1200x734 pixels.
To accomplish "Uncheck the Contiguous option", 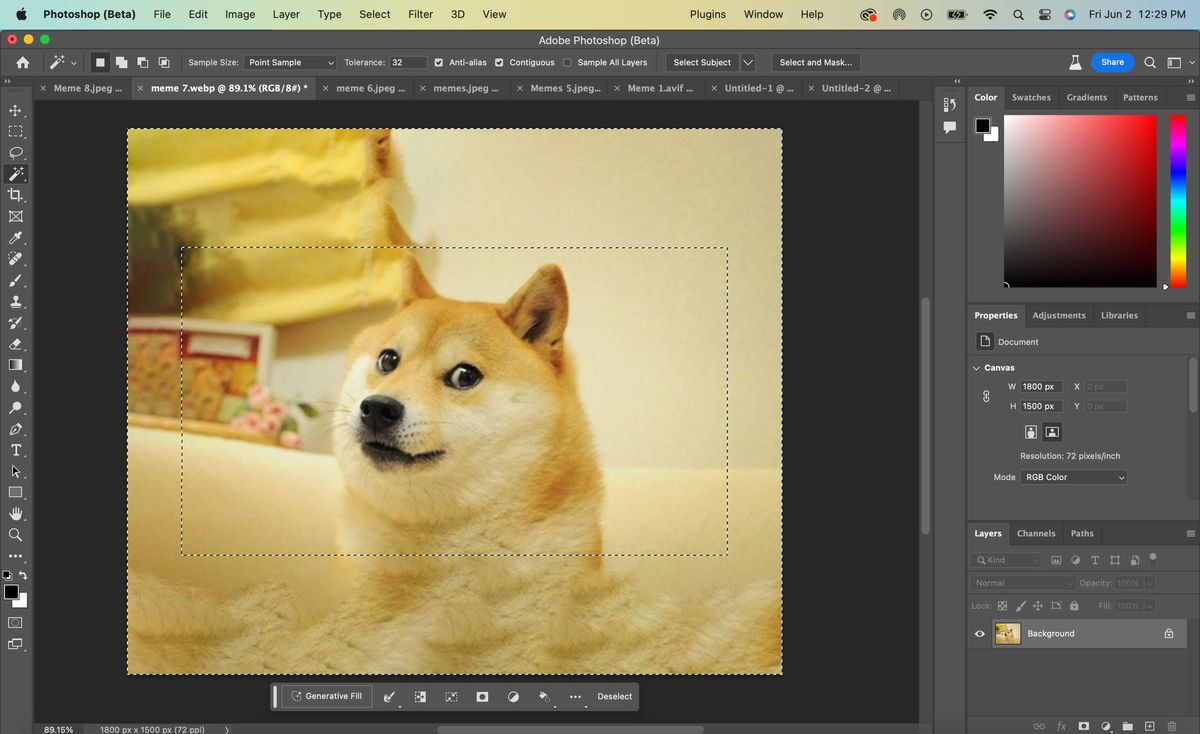I will point(499,62).
